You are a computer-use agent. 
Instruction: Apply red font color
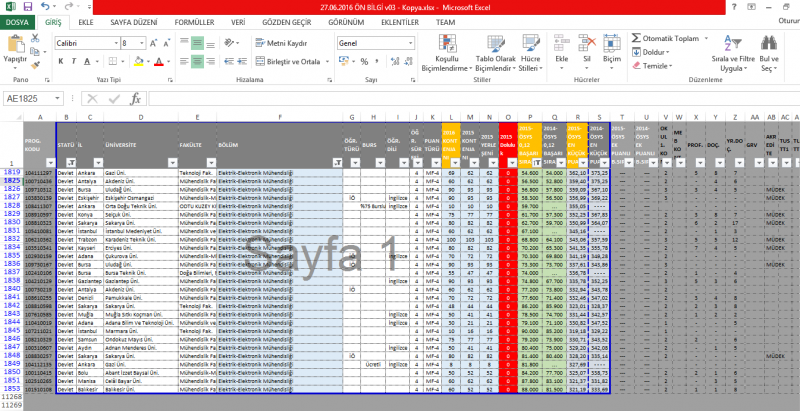pyautogui.click(x=159, y=62)
